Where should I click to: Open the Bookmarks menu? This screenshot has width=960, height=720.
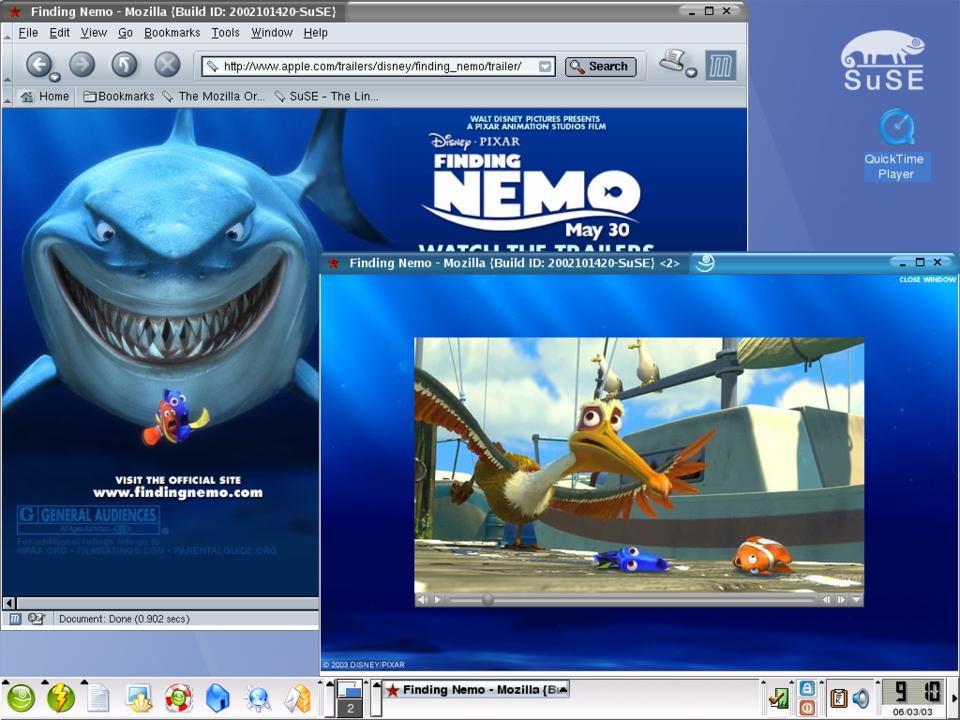(x=172, y=33)
